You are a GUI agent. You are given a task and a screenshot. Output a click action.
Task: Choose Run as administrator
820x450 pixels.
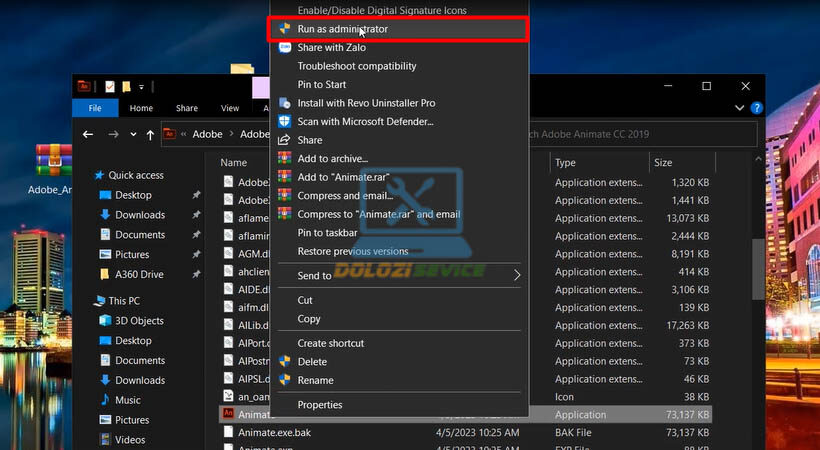point(342,29)
